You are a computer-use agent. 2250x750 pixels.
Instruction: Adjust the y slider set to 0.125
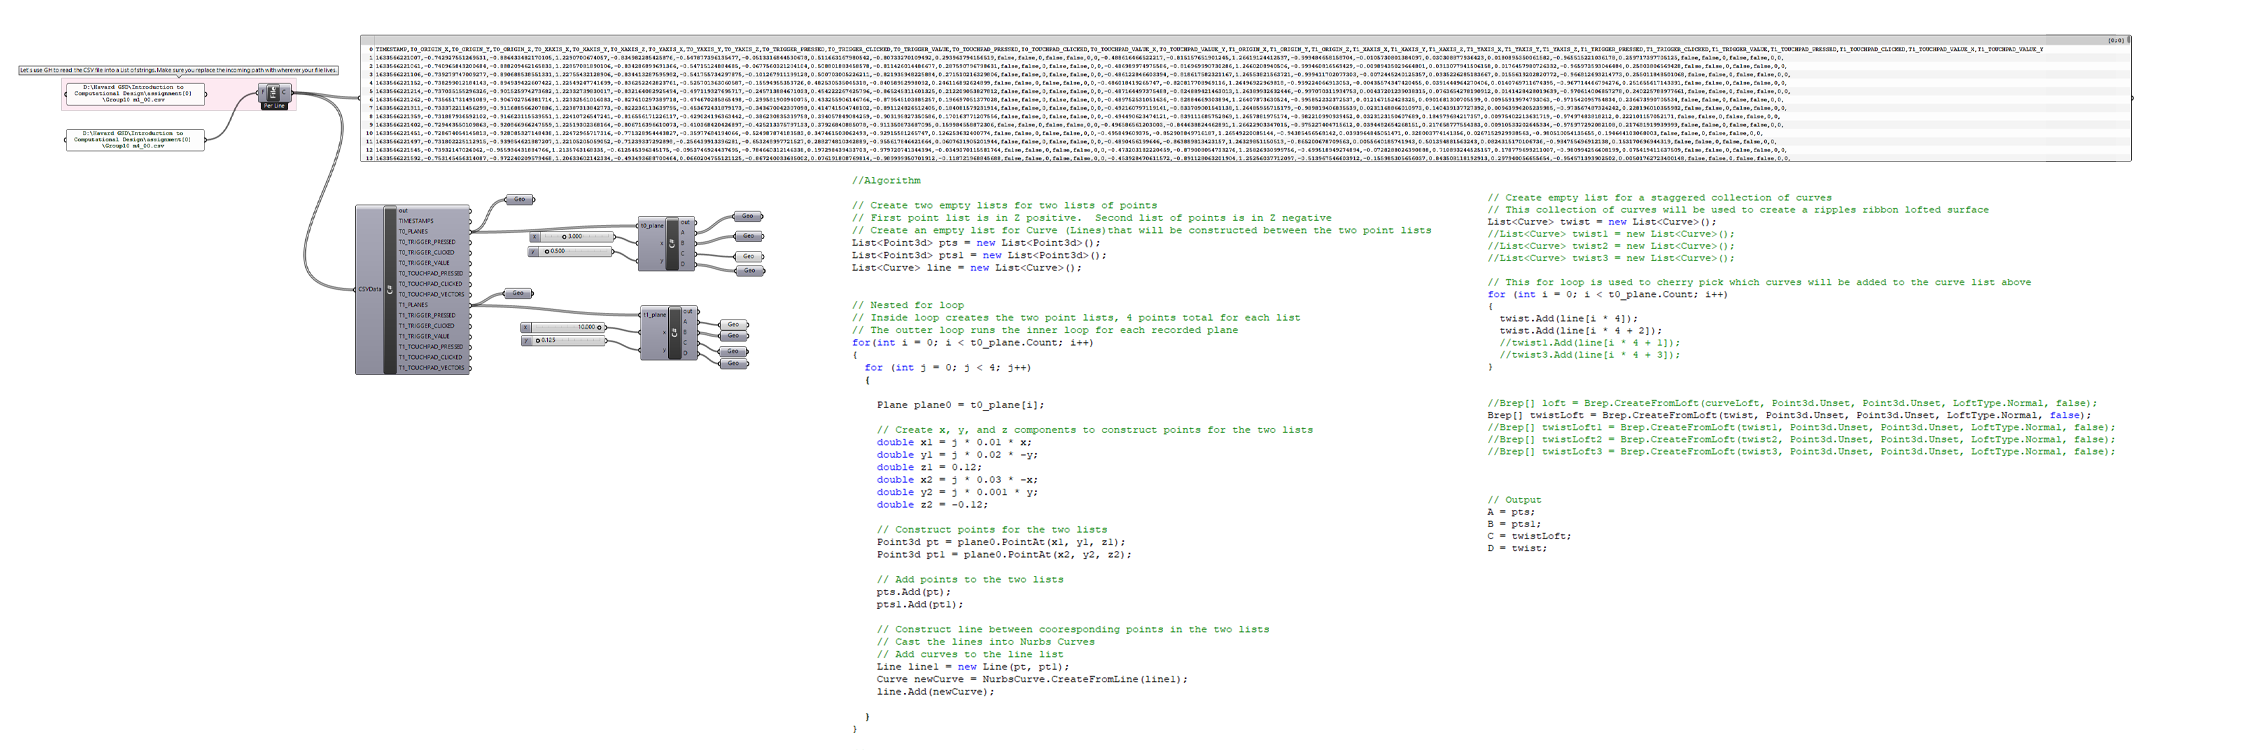click(x=563, y=340)
